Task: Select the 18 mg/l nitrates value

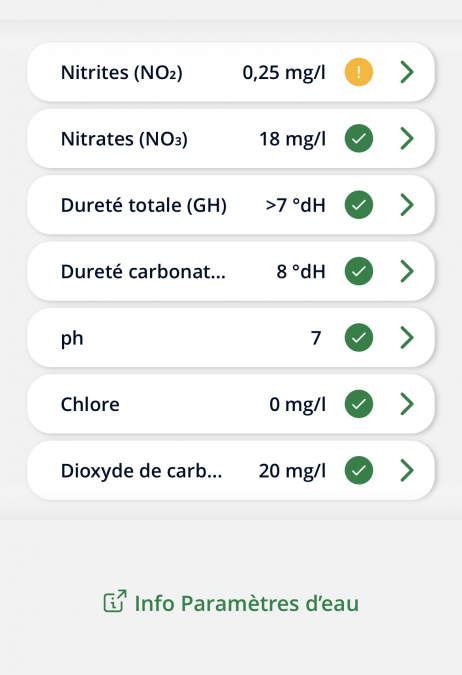Action: coord(292,139)
